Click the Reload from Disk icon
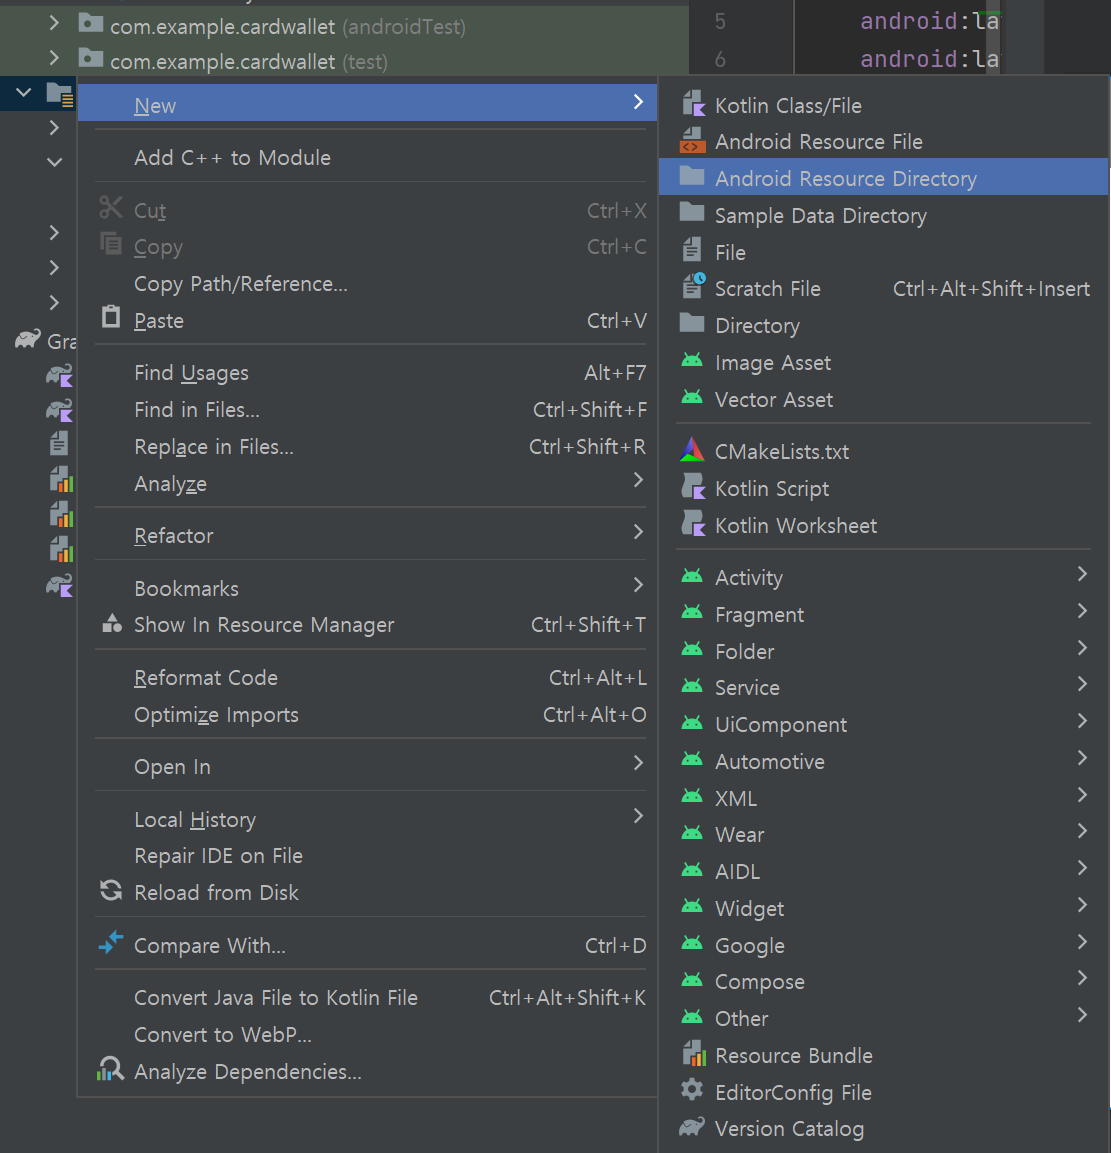The height and width of the screenshot is (1153, 1111). [x=111, y=890]
